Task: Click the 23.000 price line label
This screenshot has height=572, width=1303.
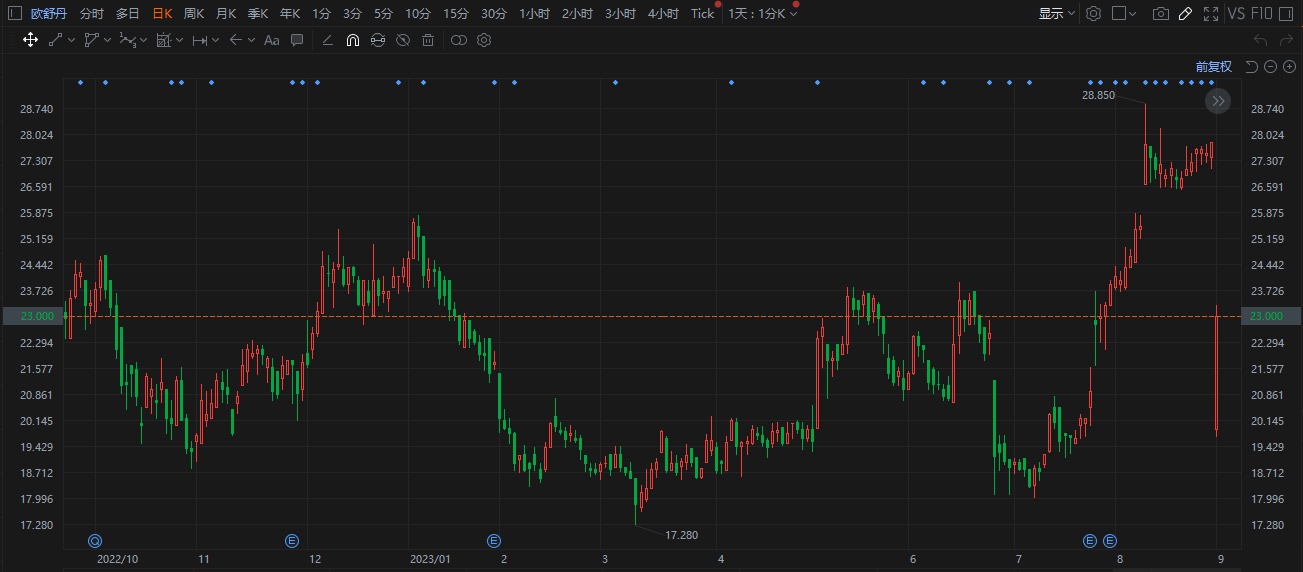Action: tap(1265, 316)
